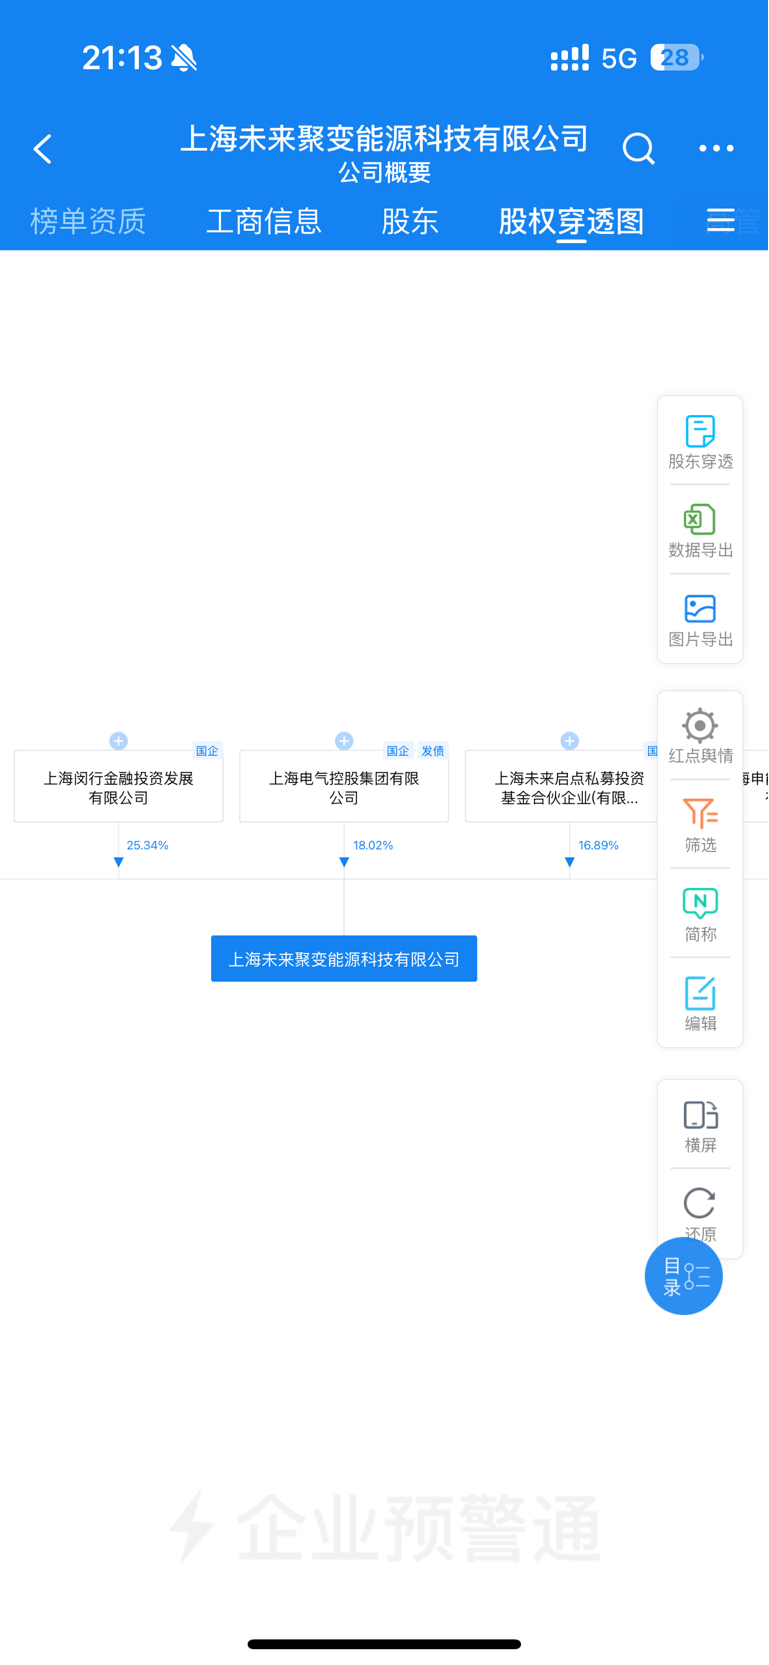This screenshot has width=769, height=1665.
Task: Open 股东穿透 shareholder penetration tool
Action: 700,442
